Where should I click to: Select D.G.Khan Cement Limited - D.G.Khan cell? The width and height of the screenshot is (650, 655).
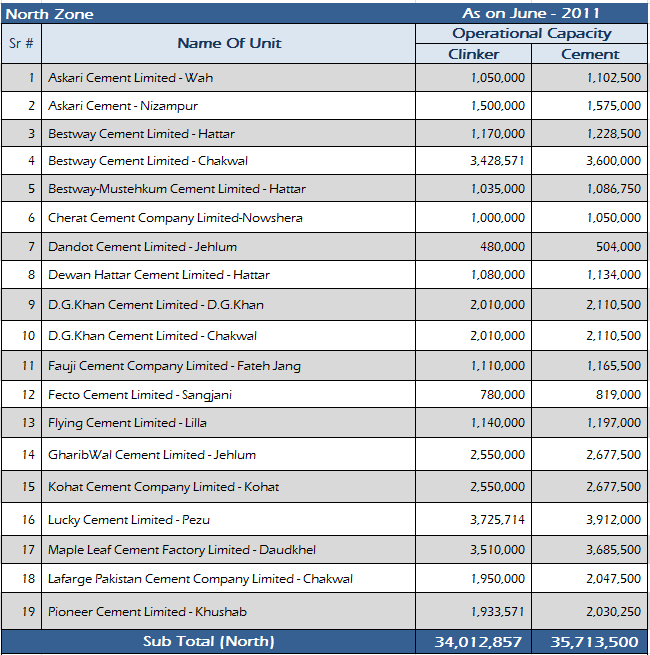[x=156, y=305]
